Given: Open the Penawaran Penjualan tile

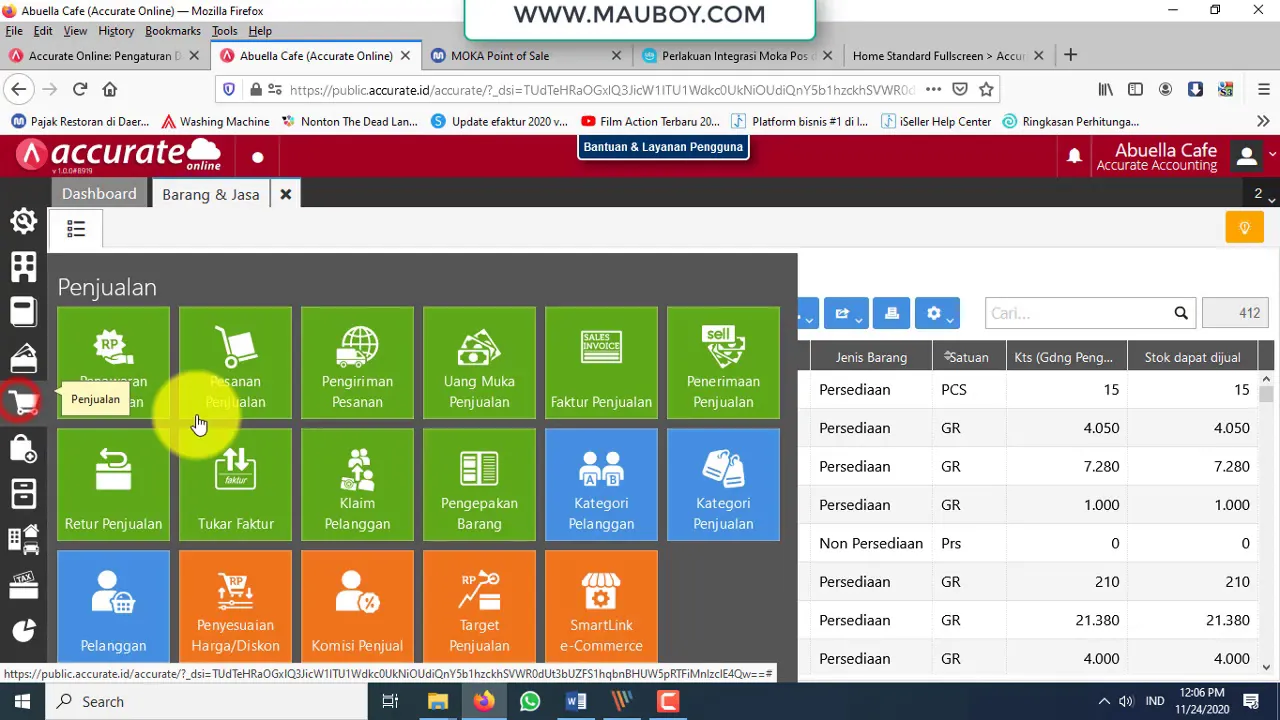Looking at the screenshot, I should coord(113,363).
